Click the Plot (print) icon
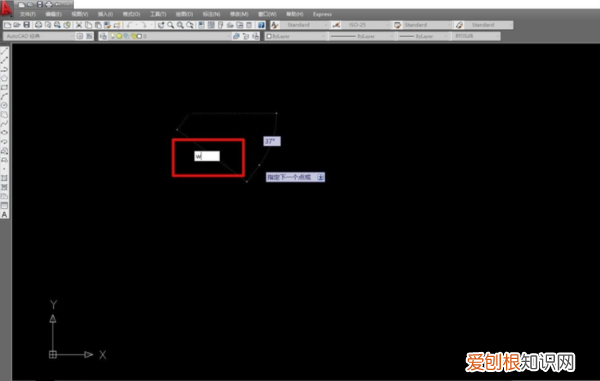 (x=38, y=25)
